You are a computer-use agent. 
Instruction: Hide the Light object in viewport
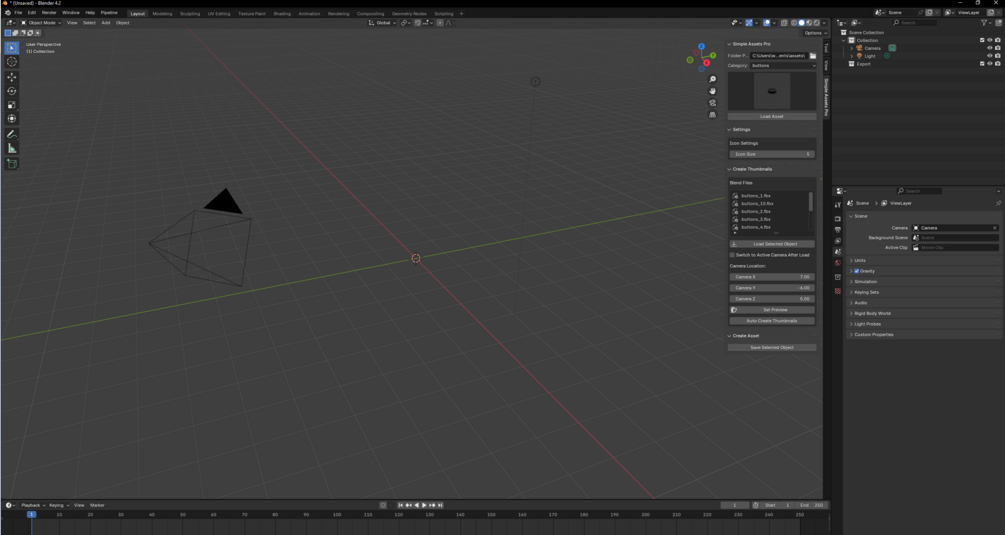[x=990, y=56]
